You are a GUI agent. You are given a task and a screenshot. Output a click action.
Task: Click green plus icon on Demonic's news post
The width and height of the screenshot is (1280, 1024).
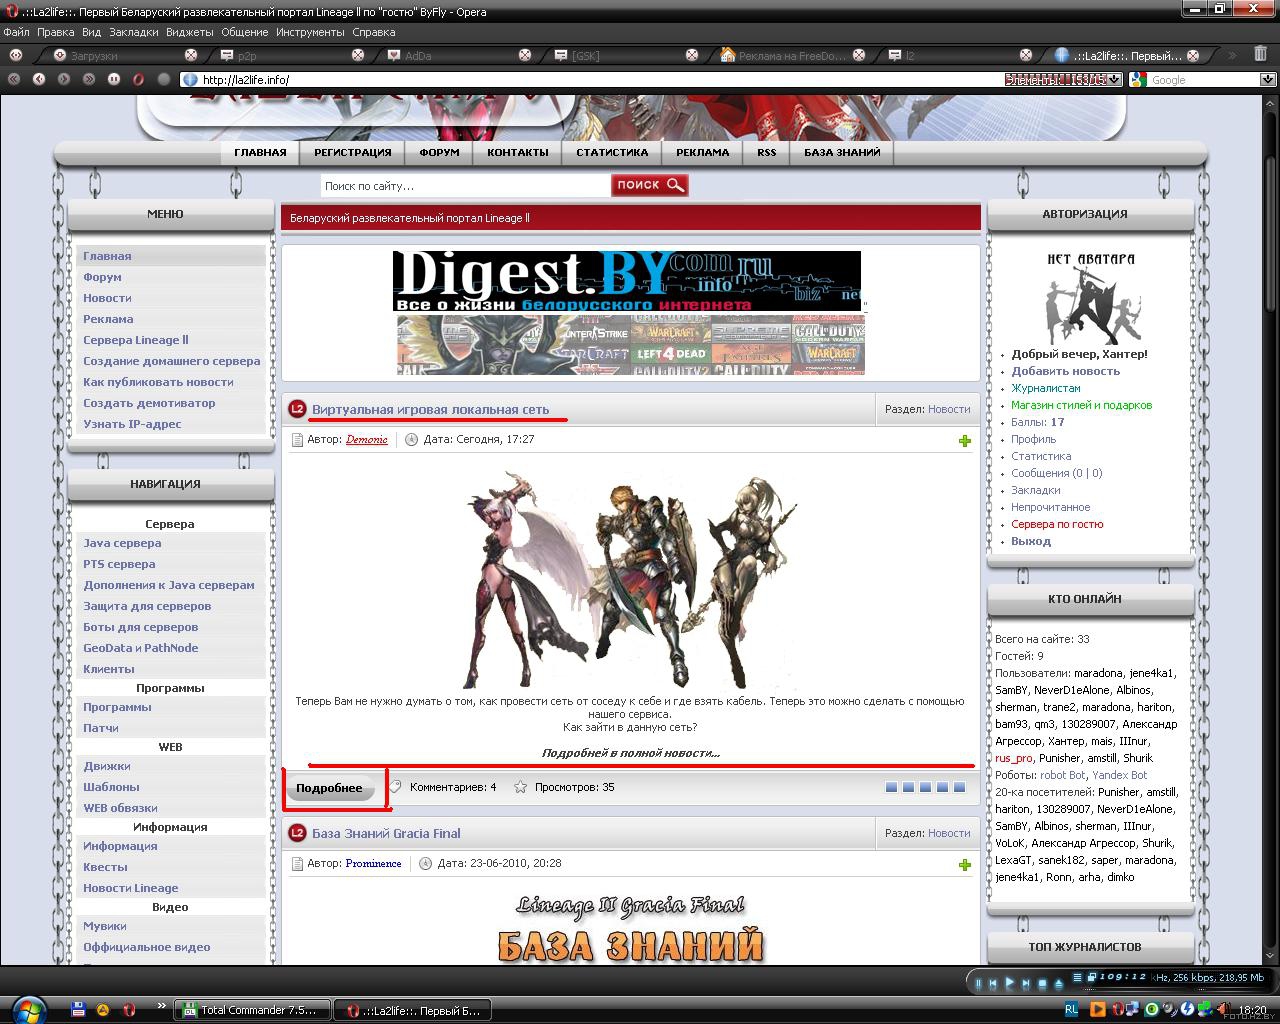click(964, 440)
